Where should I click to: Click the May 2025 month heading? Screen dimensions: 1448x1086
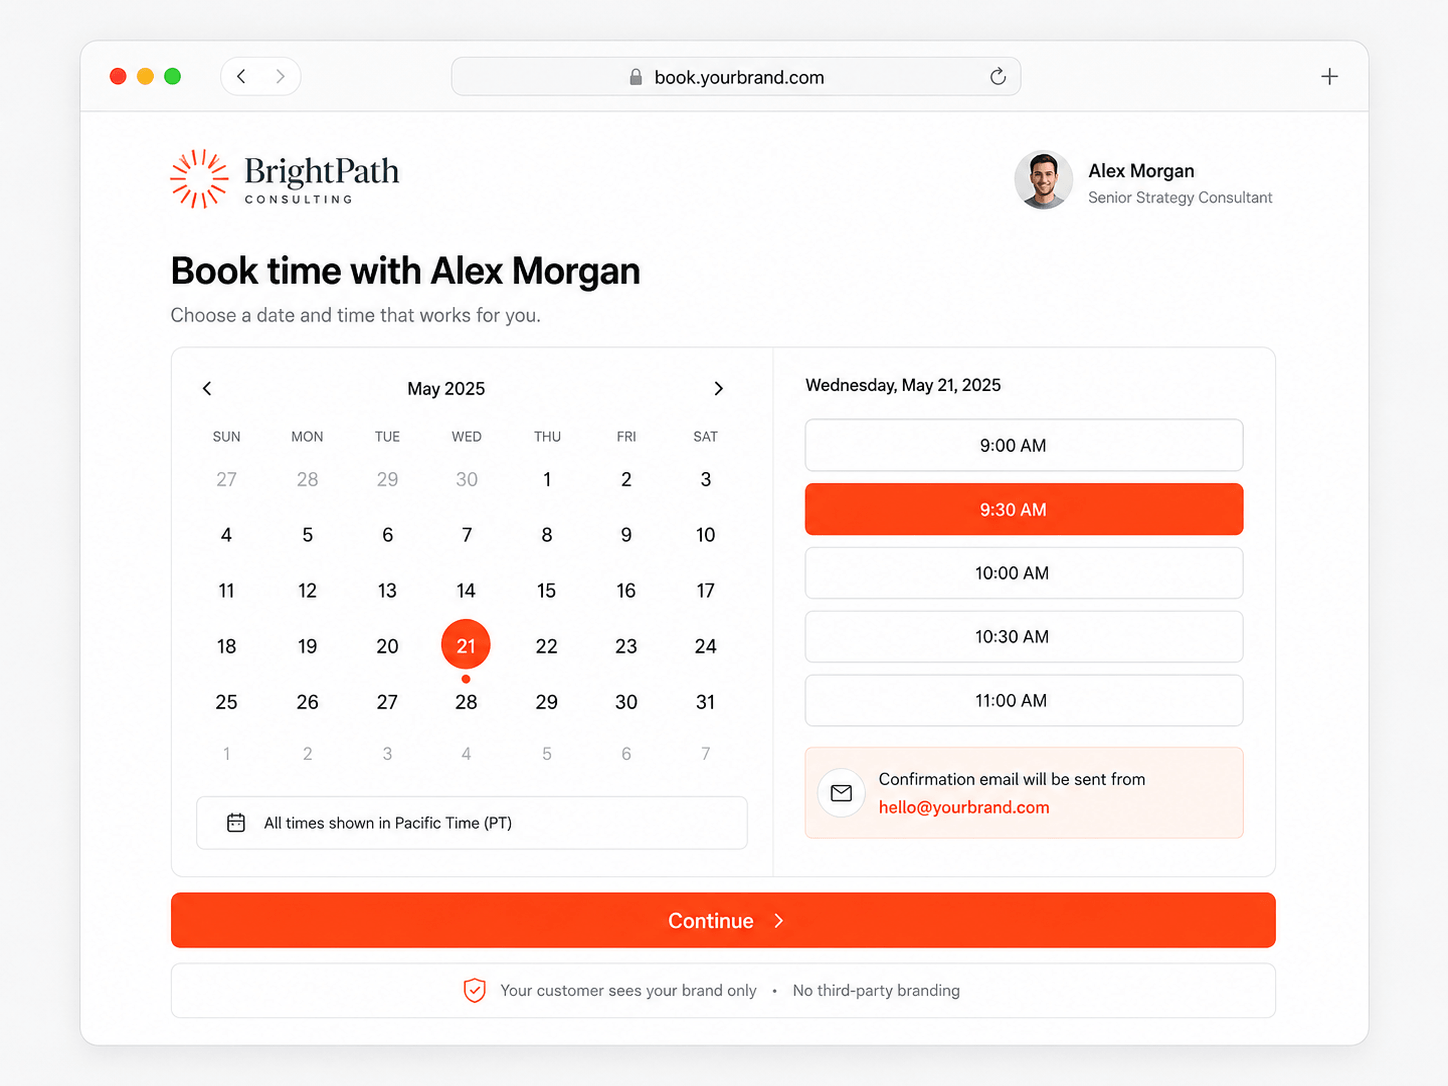(446, 389)
